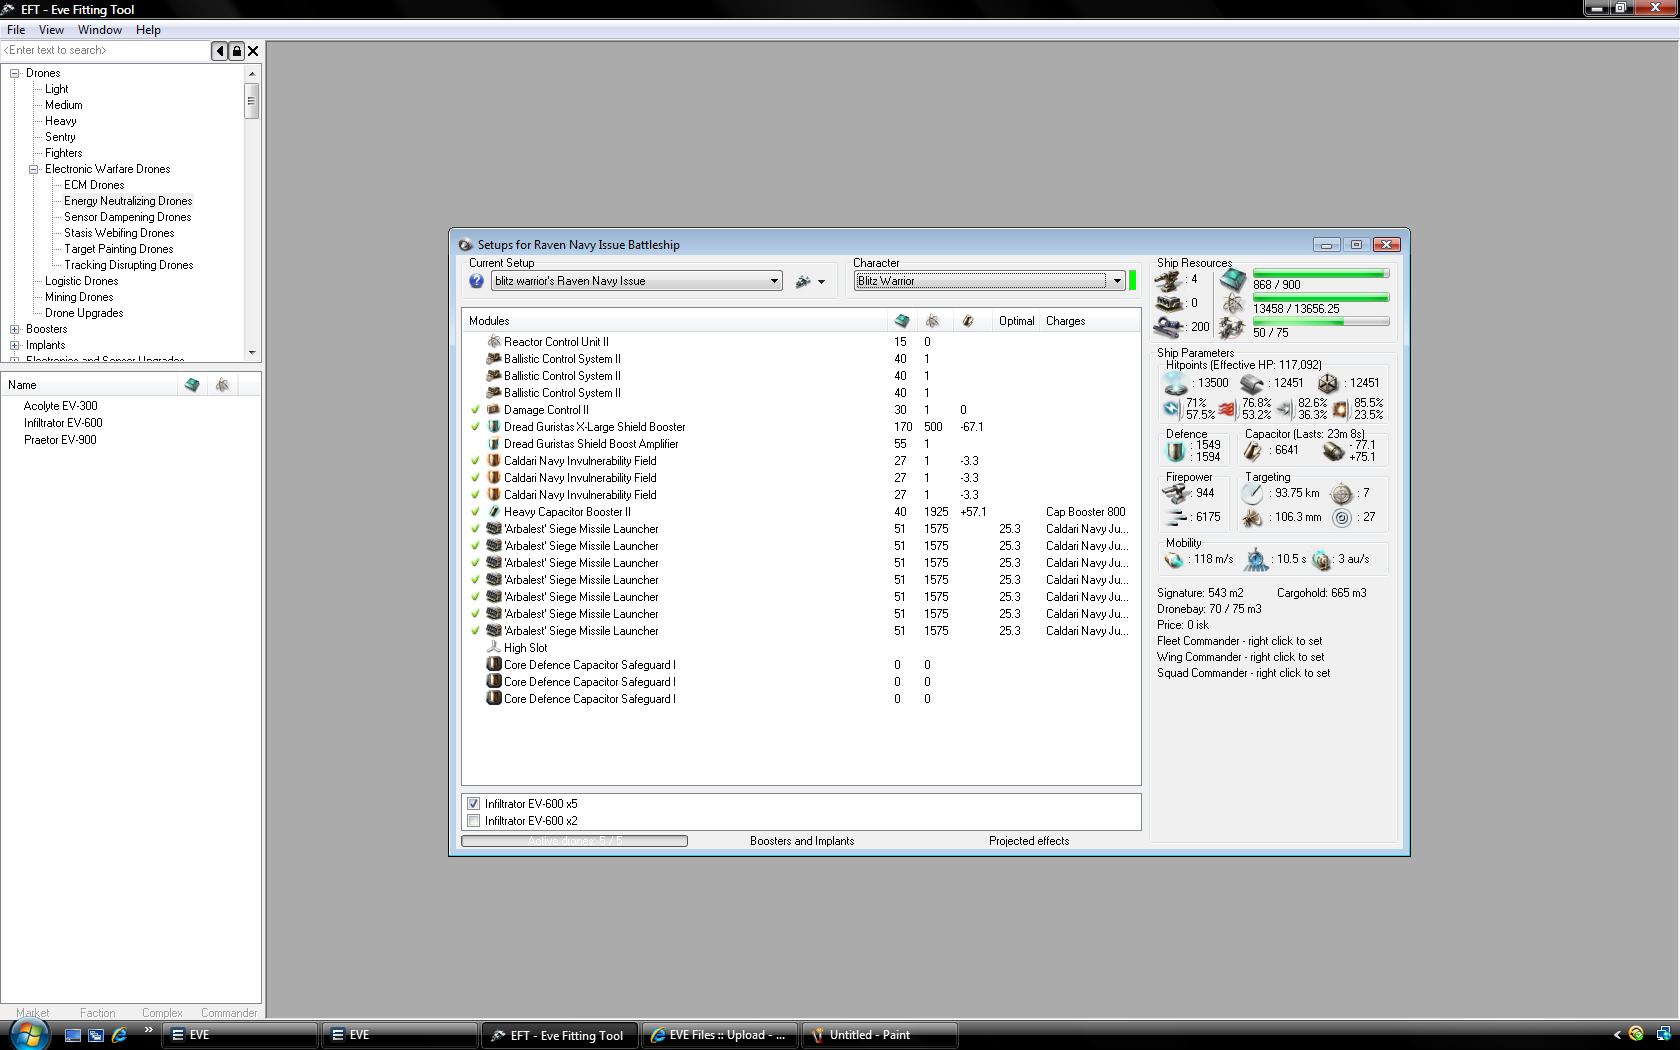Image resolution: width=1680 pixels, height=1050 pixels.
Task: Enable the Infiltrator EV-600 x2 drone checkbox
Action: point(474,821)
